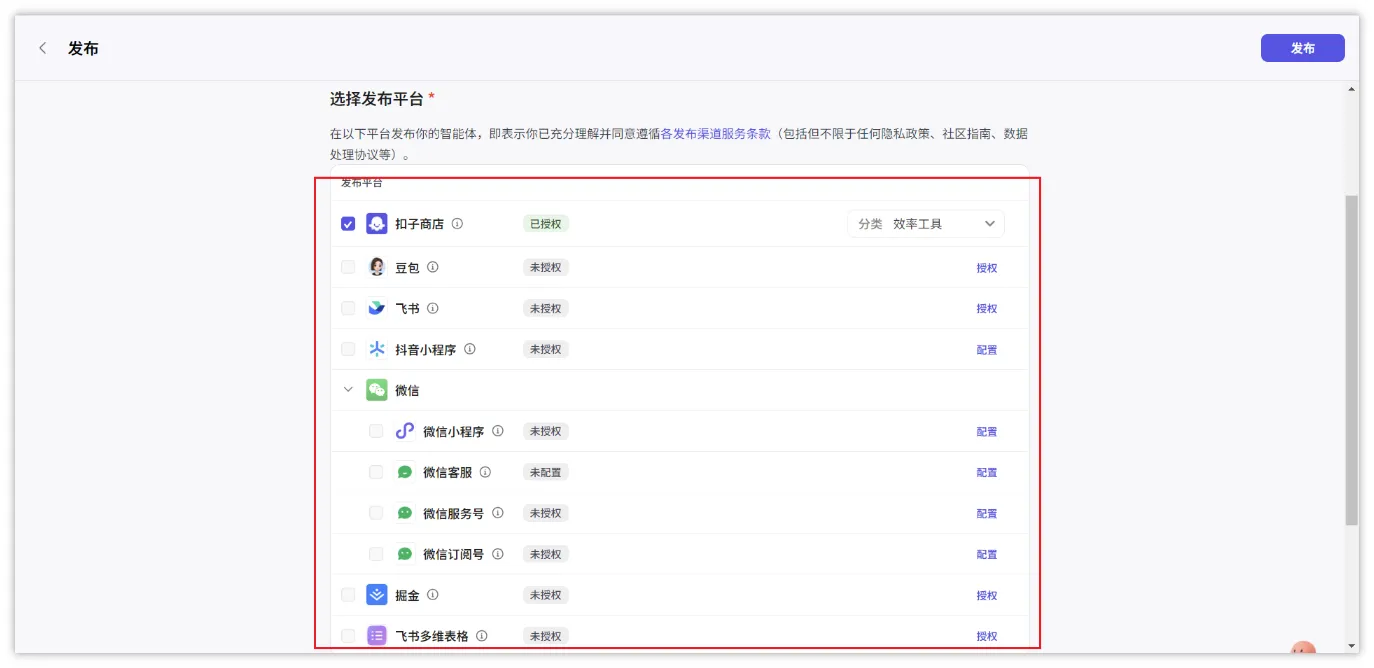The width and height of the screenshot is (1374, 668).
Task: Click the 选择发布平台 heading
Action: tap(377, 99)
